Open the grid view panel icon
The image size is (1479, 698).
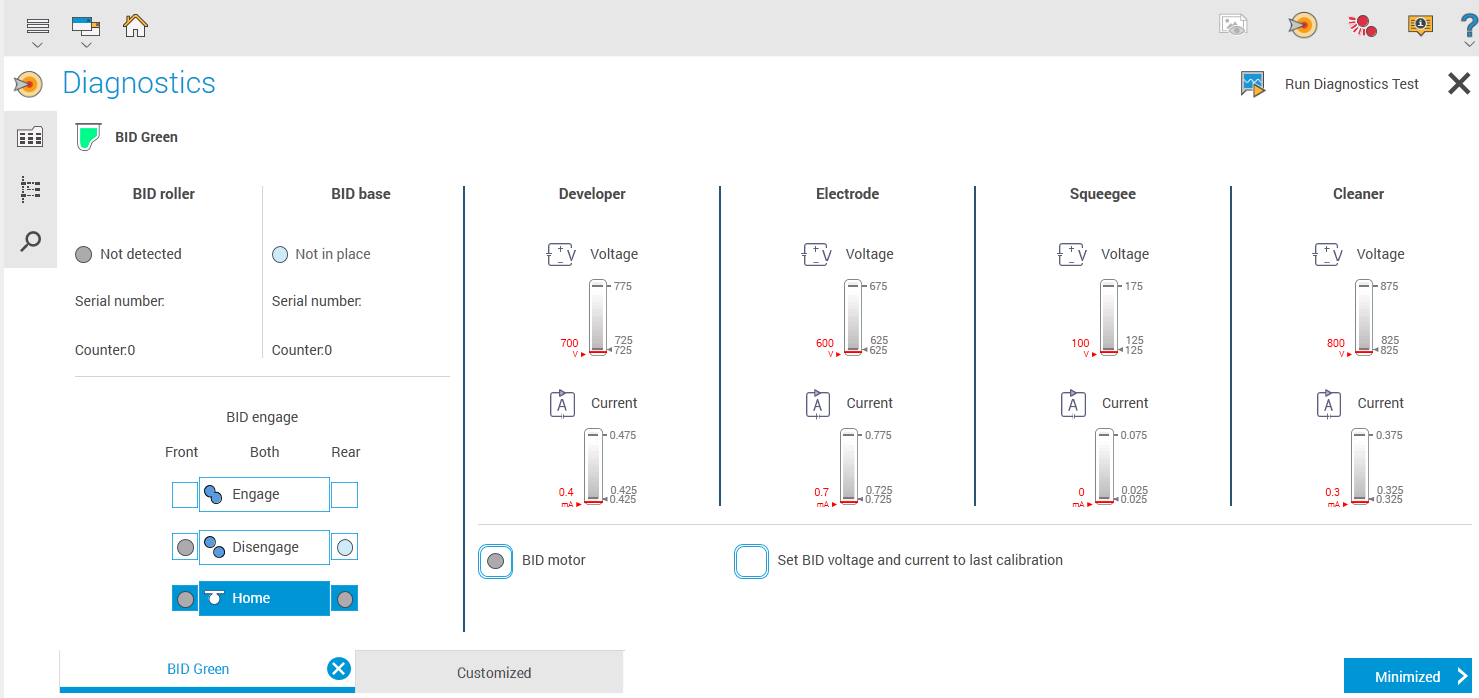(x=30, y=135)
